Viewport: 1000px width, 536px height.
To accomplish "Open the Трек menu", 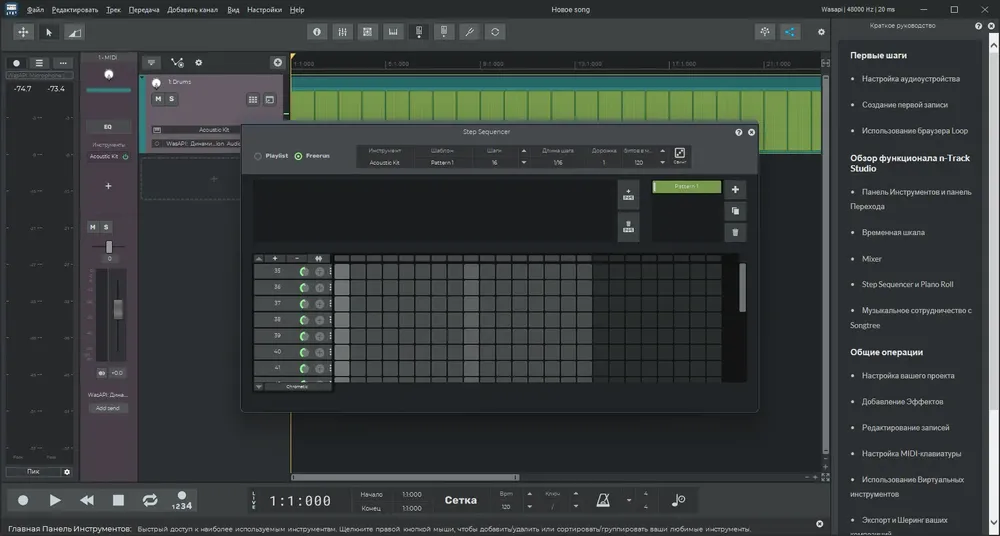I will click(x=113, y=10).
